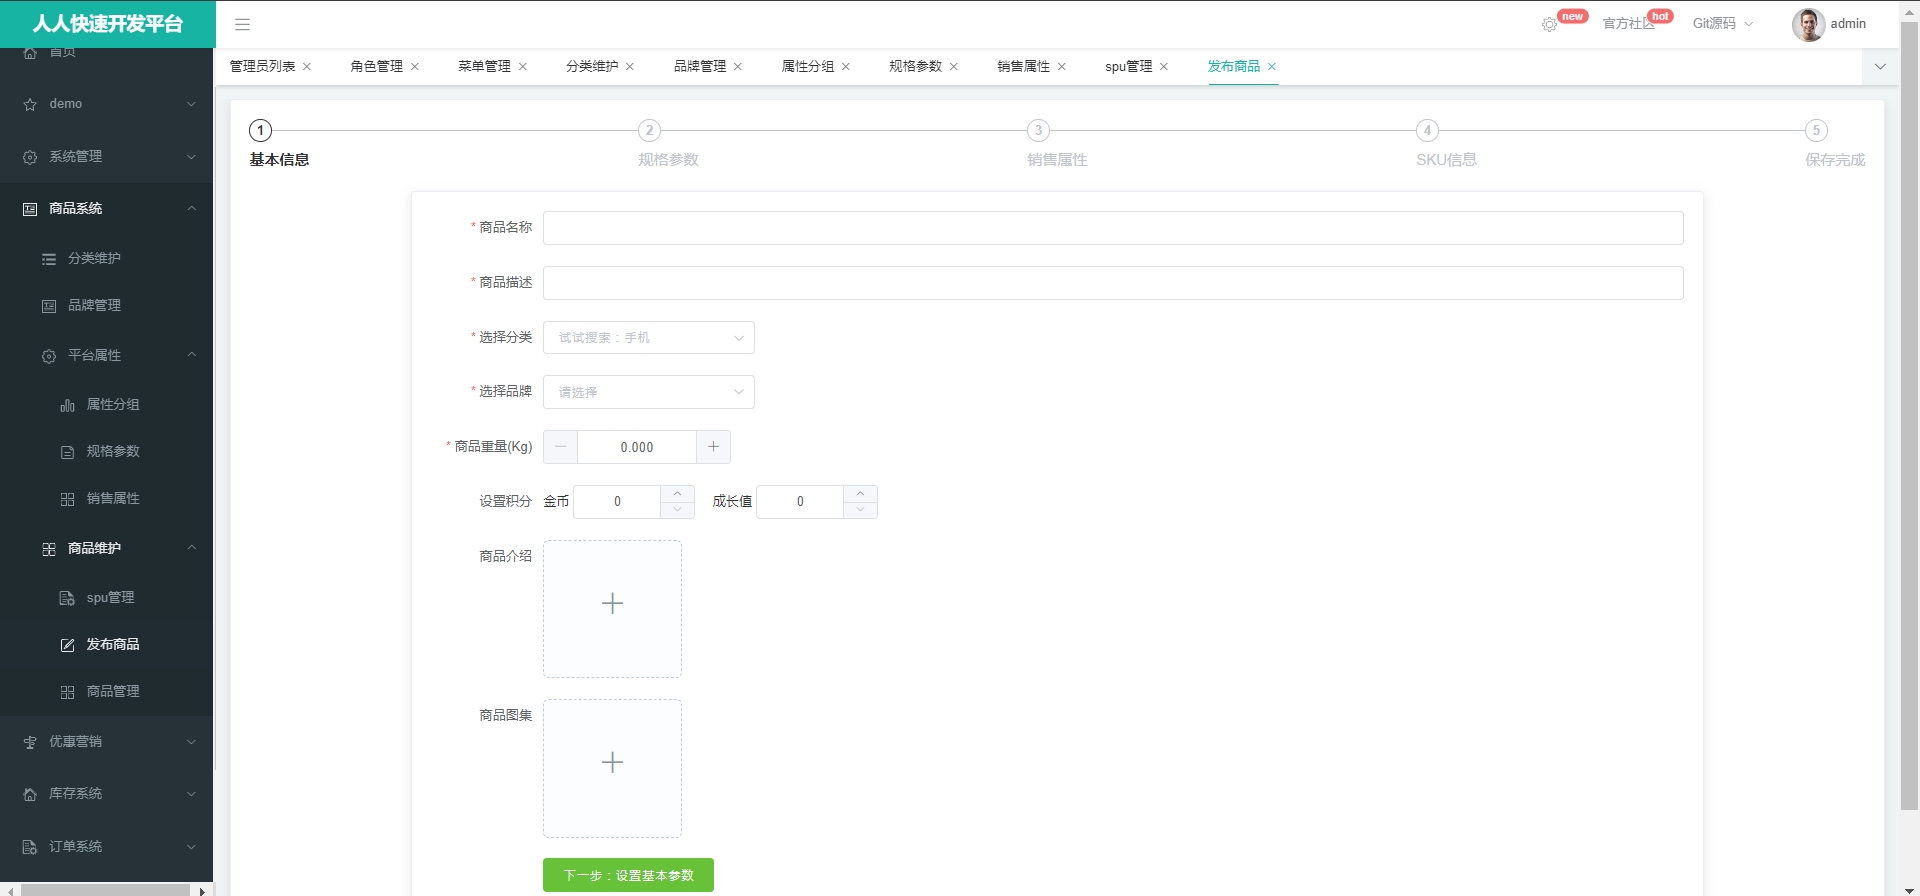Expand the 库存系统 menu chevron
Image resolution: width=1920 pixels, height=896 pixels.
click(x=191, y=794)
